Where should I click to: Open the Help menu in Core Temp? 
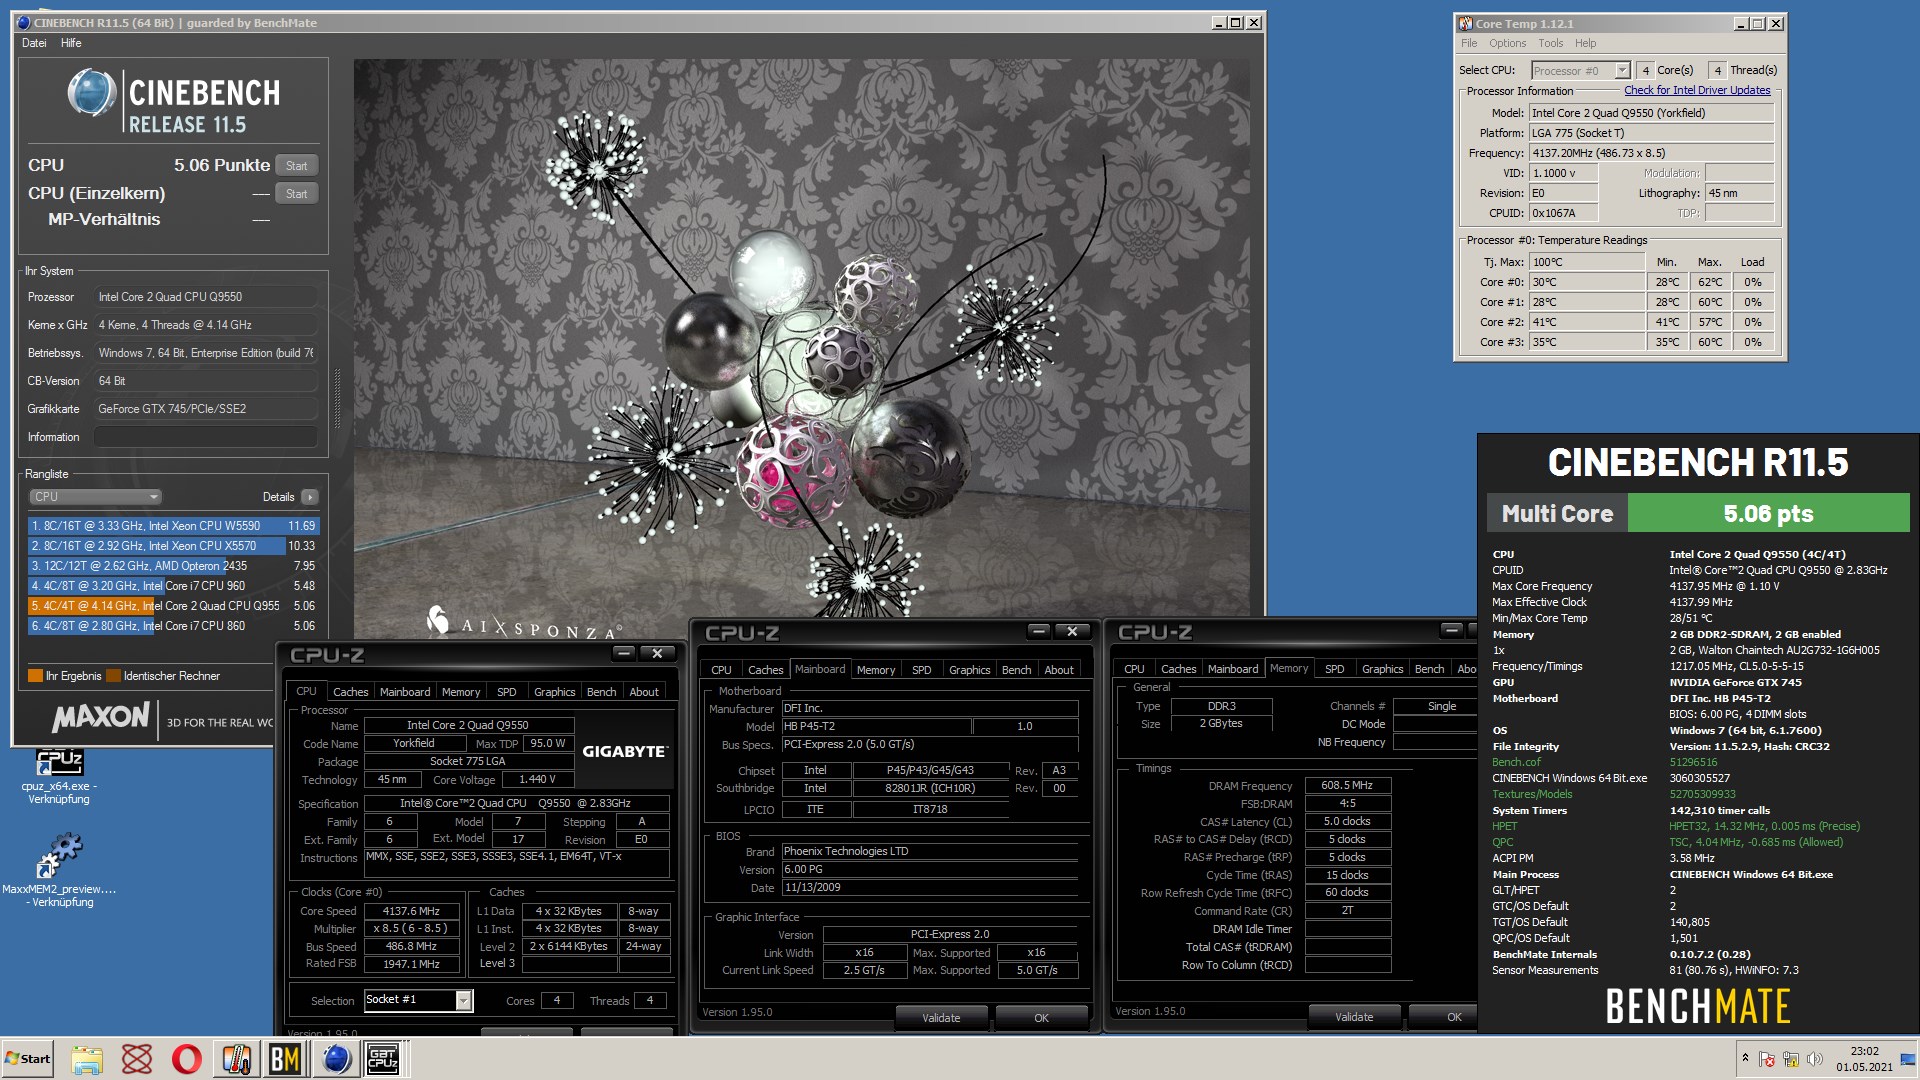[1585, 43]
